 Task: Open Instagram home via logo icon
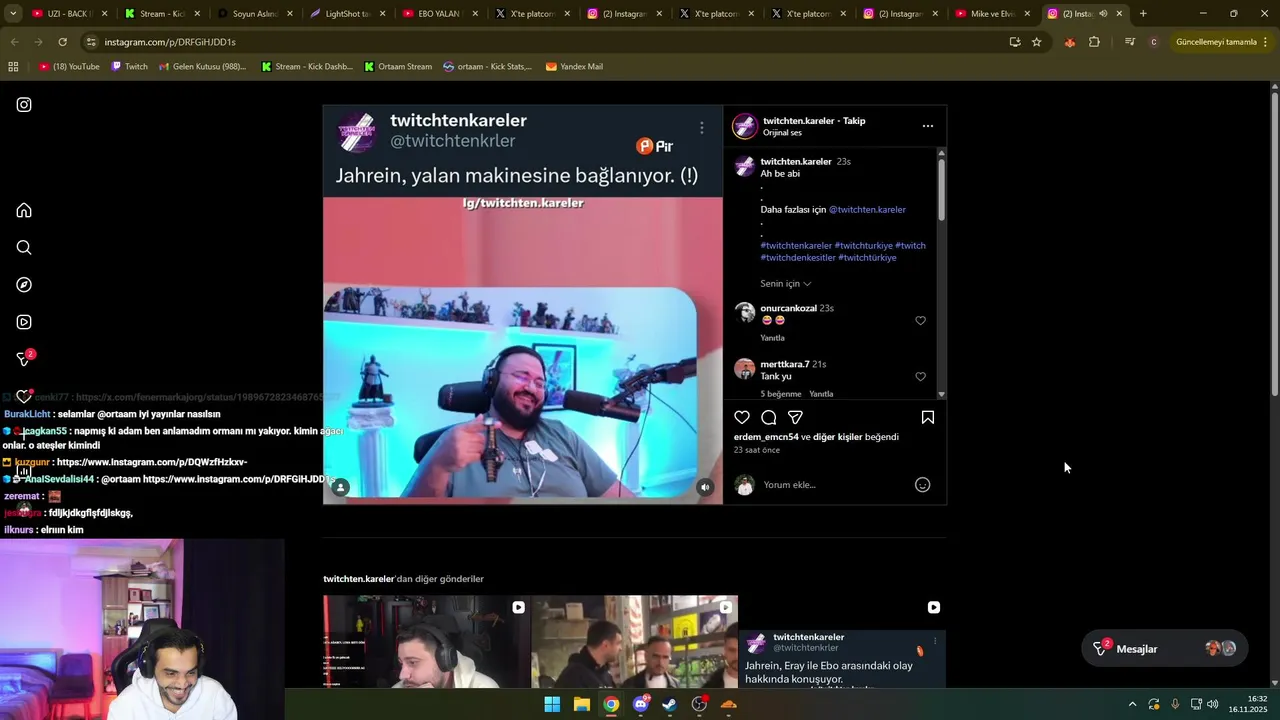[x=24, y=105]
